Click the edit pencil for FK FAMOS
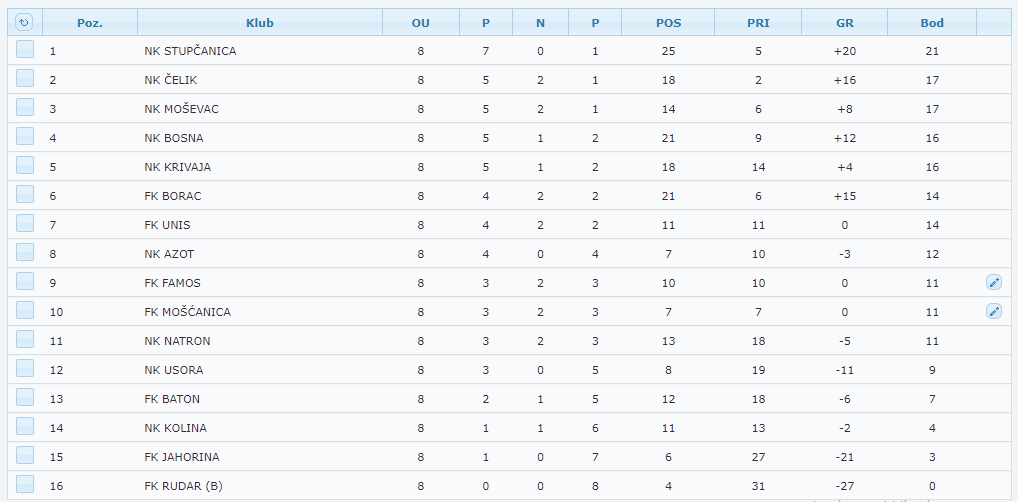The height and width of the screenshot is (502, 1018). click(994, 283)
